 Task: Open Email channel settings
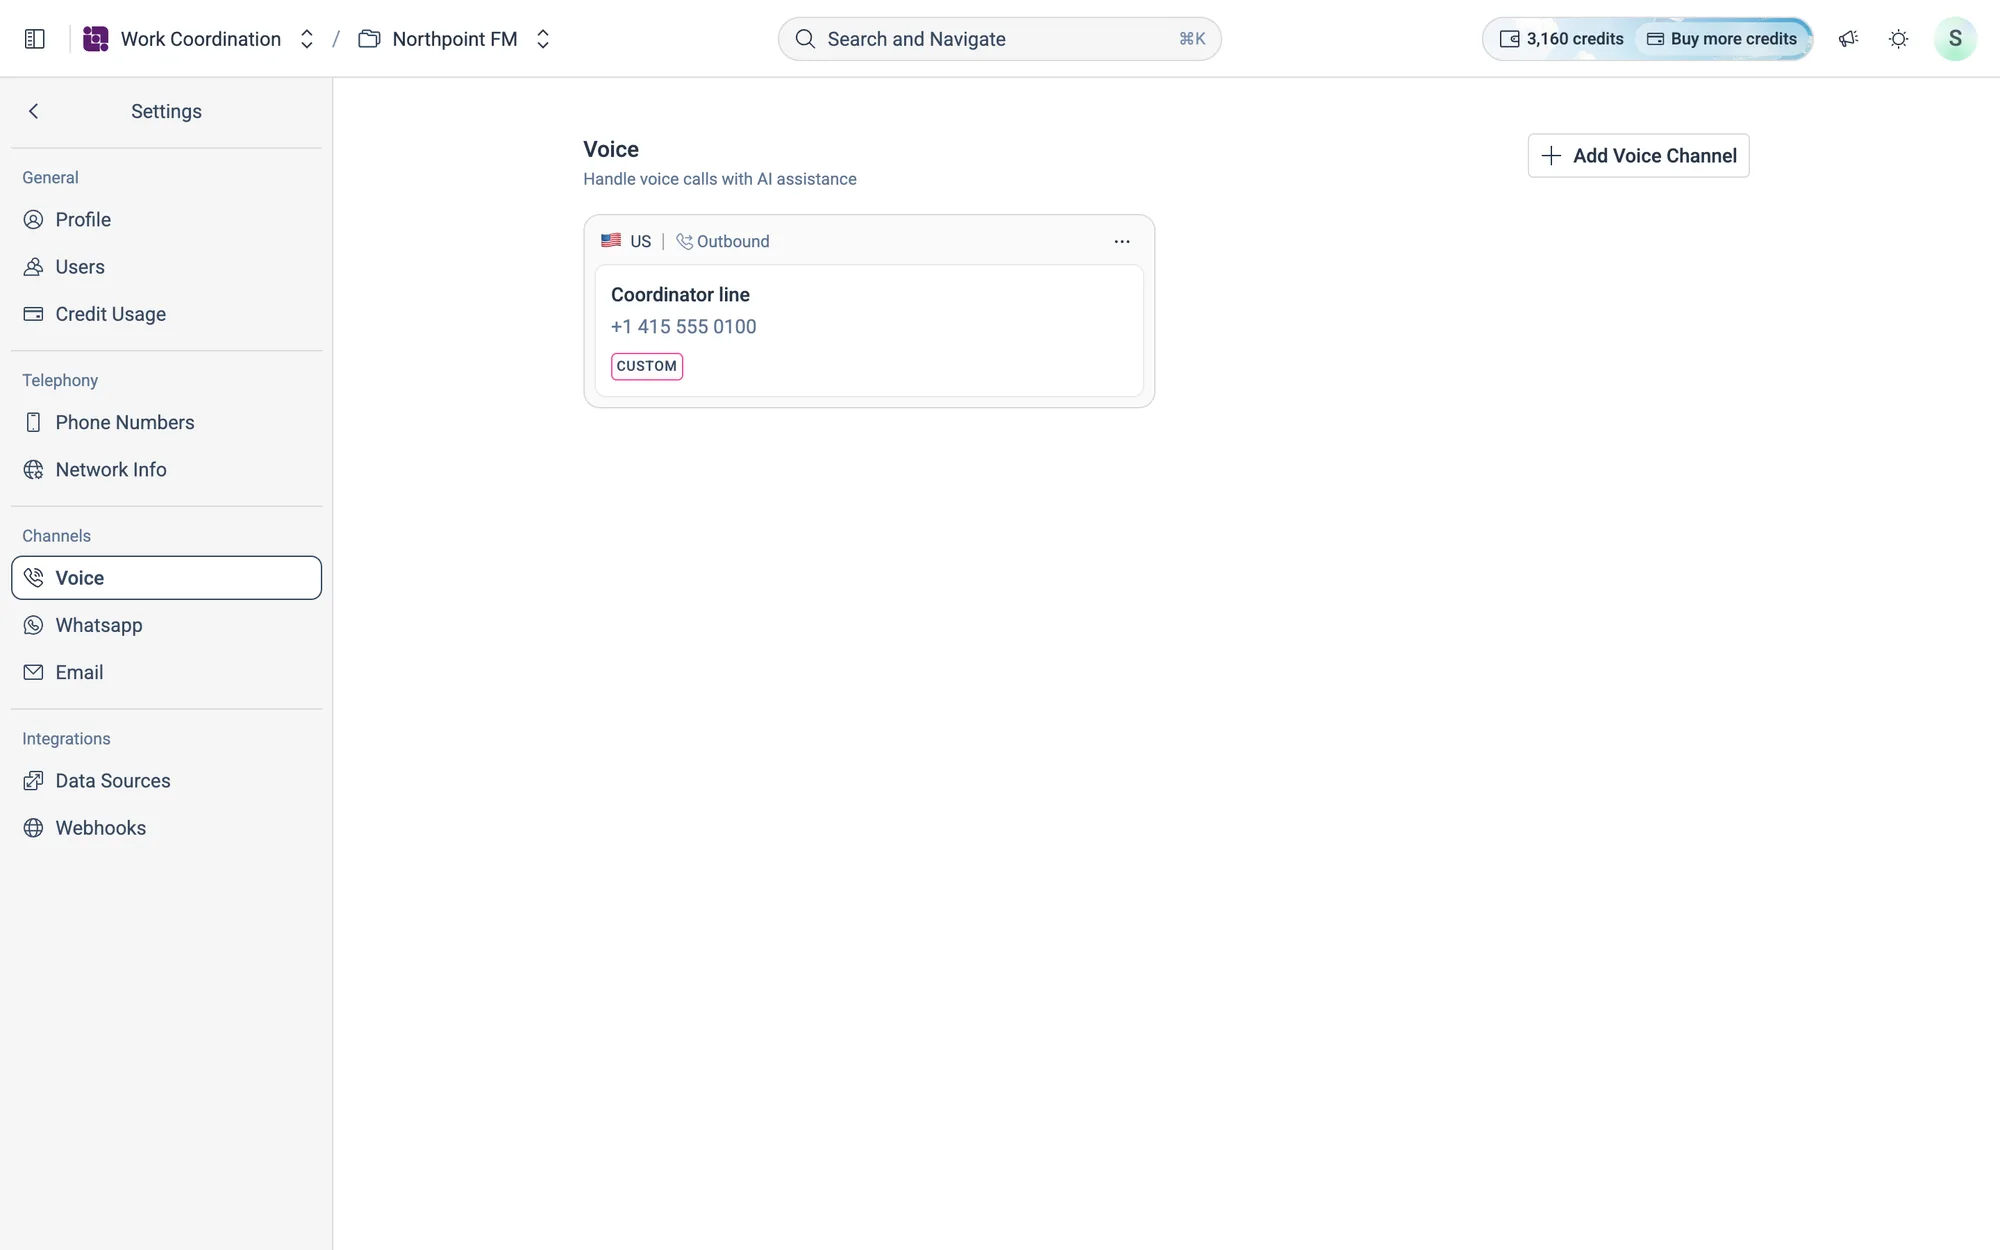click(167, 673)
